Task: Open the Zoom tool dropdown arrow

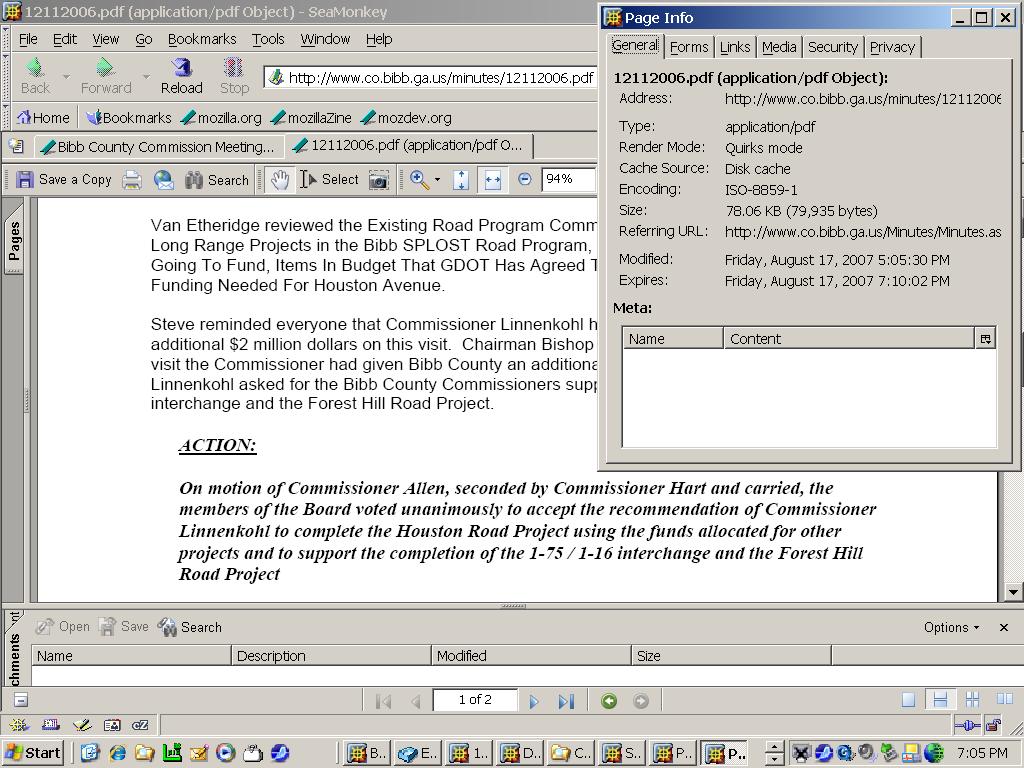Action: 438,180
